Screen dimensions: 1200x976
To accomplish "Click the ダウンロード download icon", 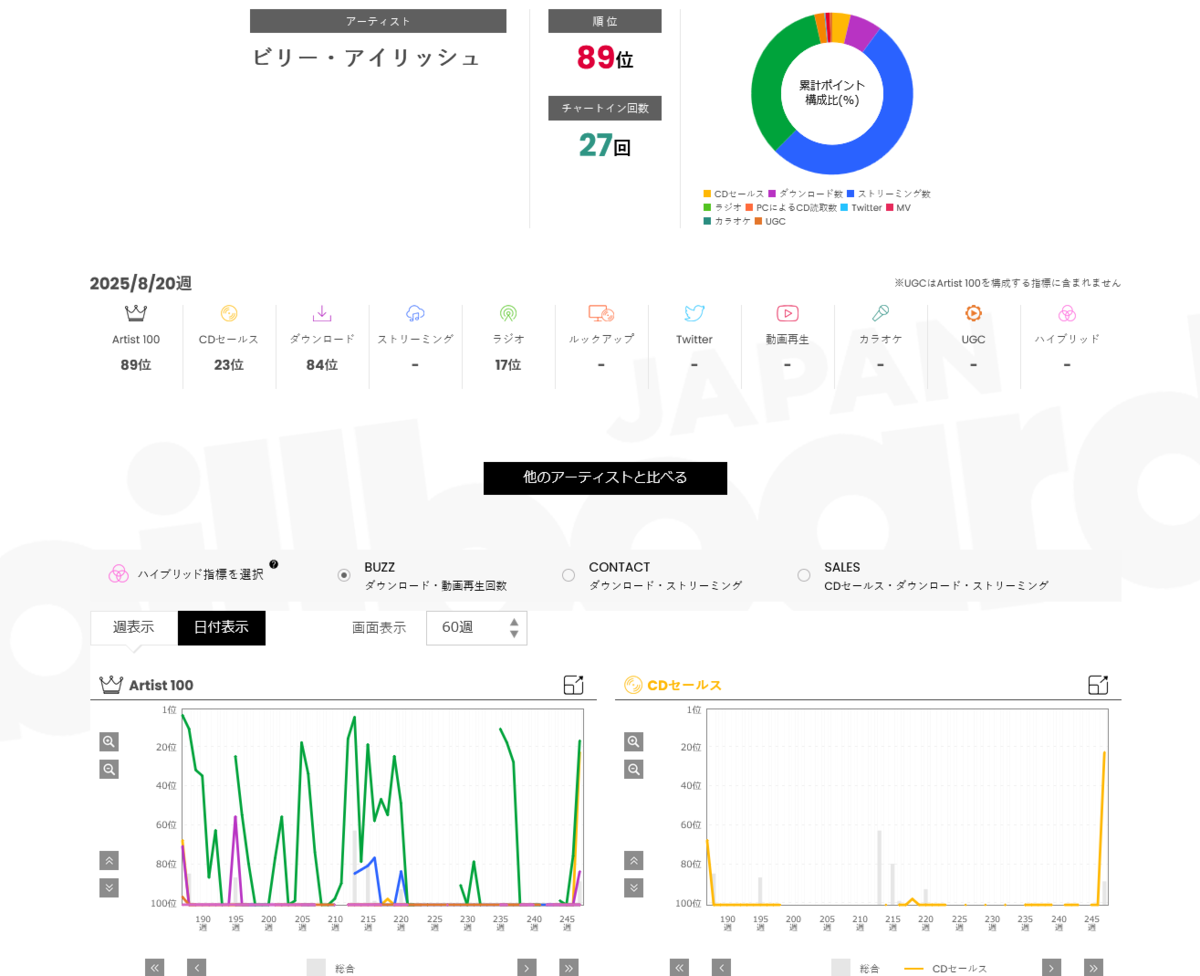I will (x=322, y=313).
